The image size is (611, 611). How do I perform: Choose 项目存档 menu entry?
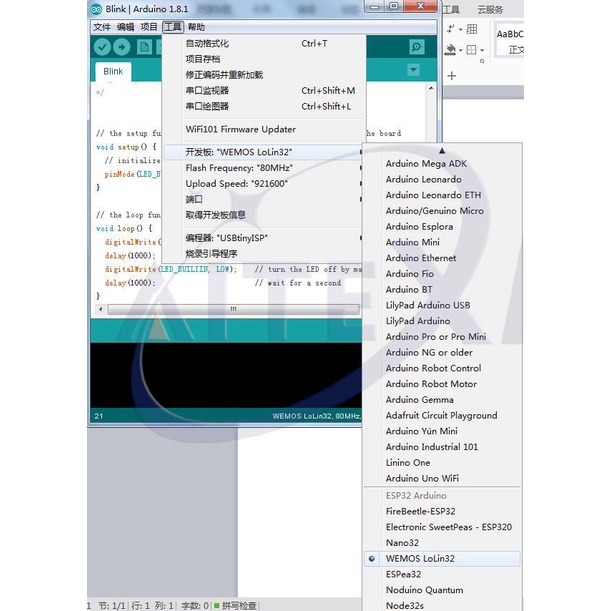pos(264,59)
